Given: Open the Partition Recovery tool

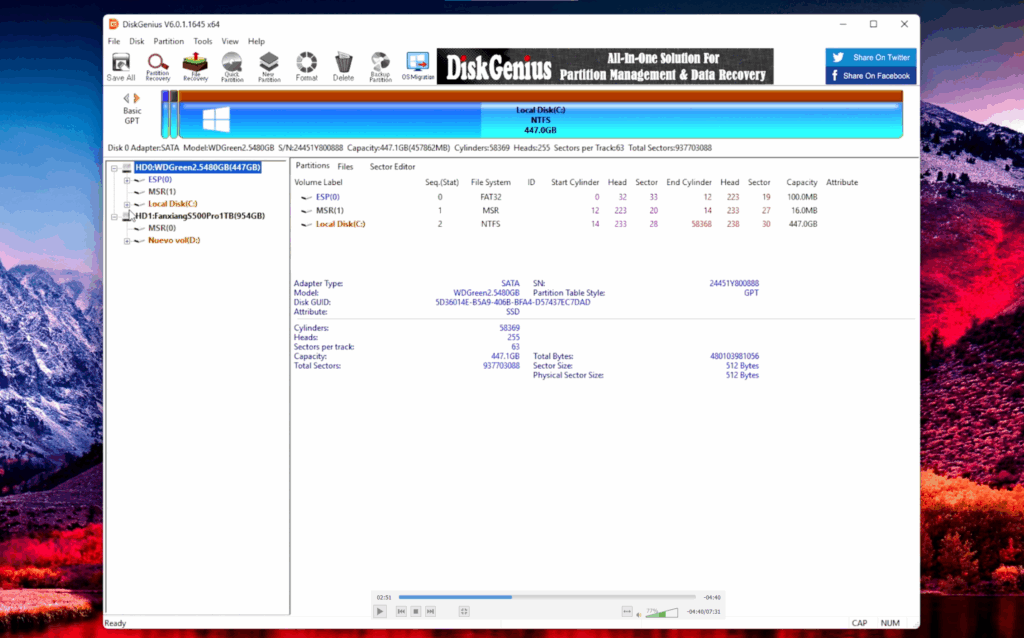Looking at the screenshot, I should (157, 67).
